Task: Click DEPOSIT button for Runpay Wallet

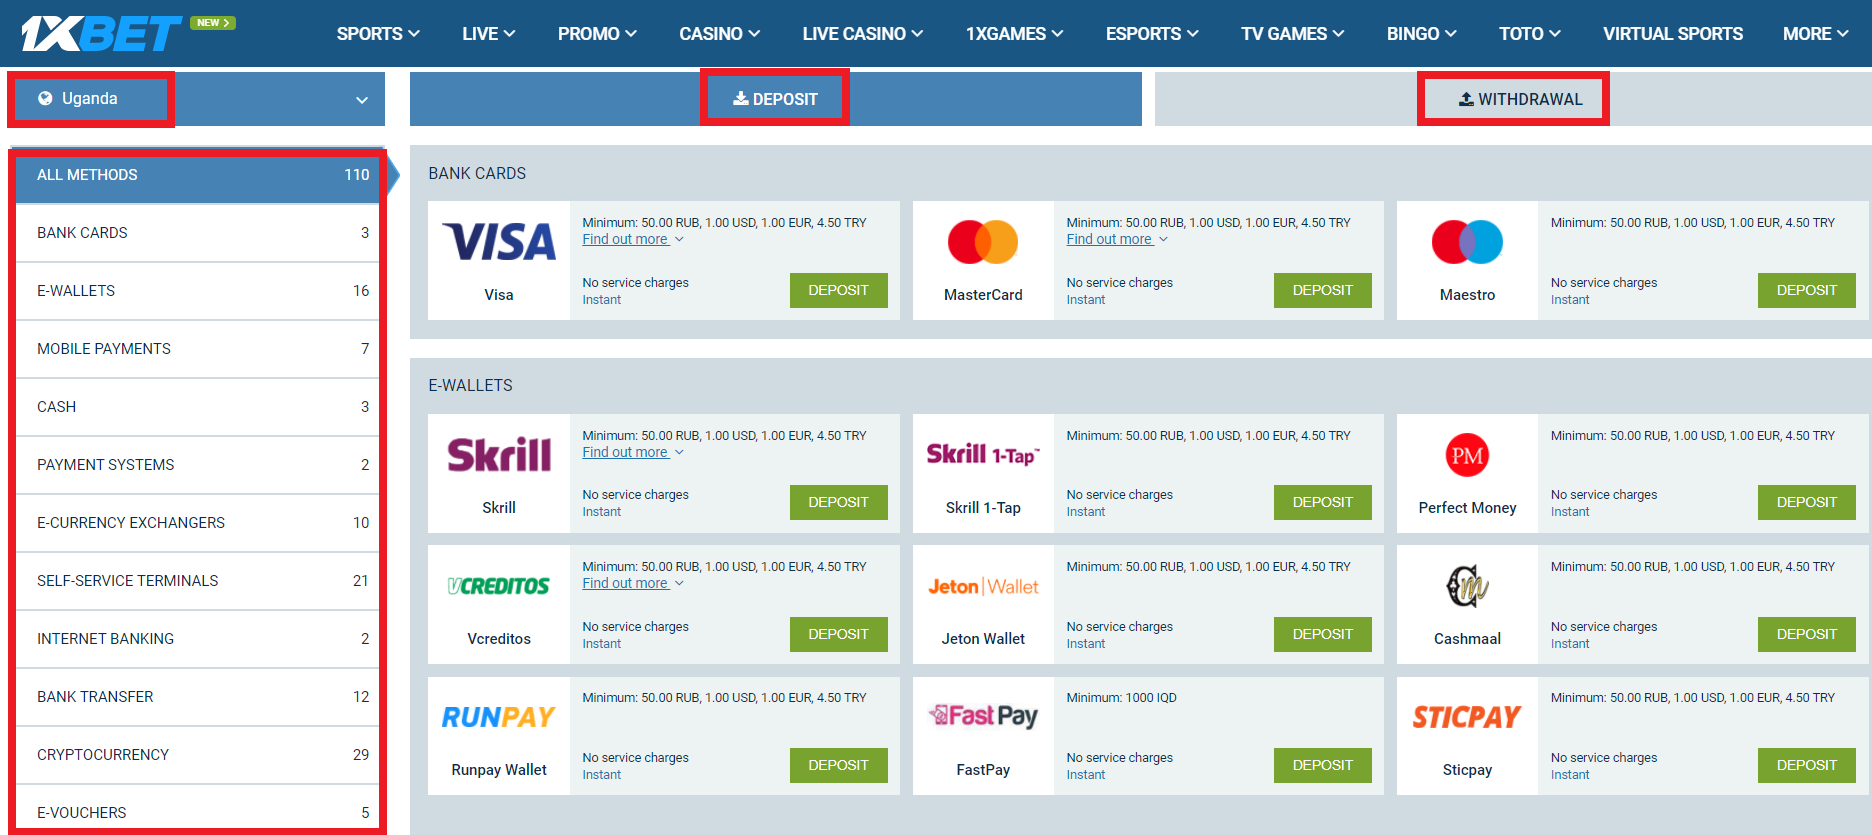Action: (838, 765)
